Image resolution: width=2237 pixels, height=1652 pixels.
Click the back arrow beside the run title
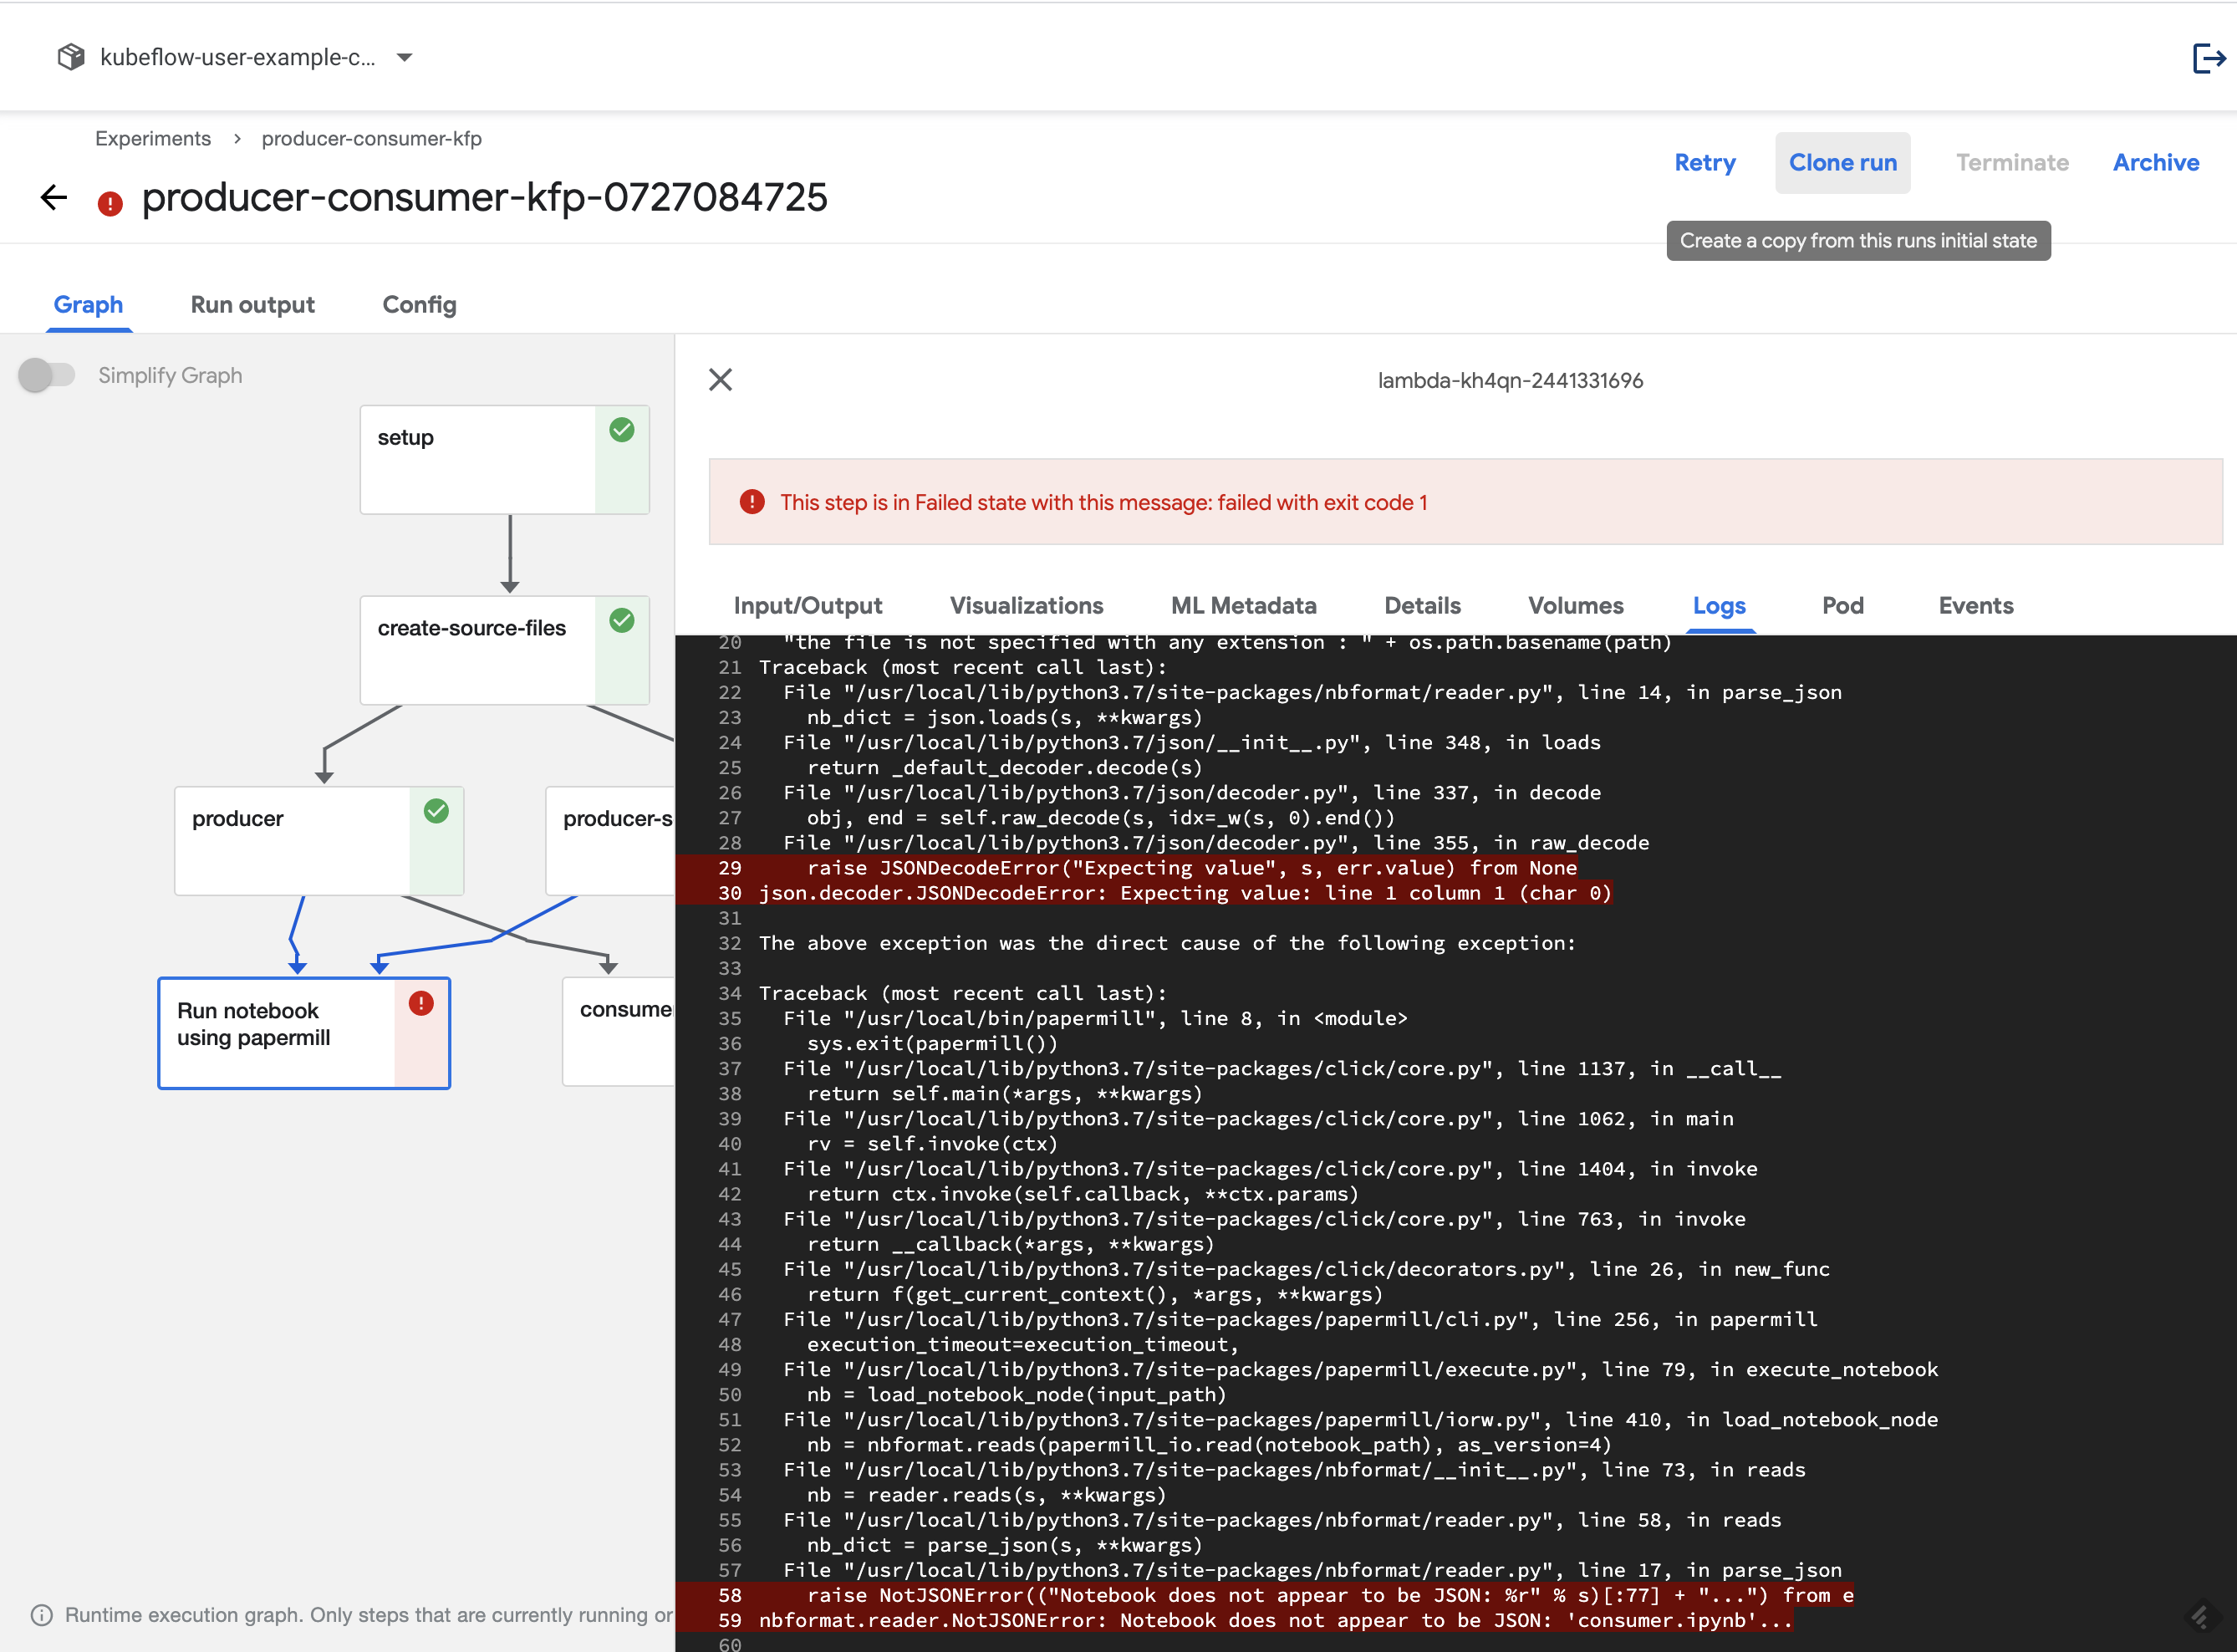[x=52, y=197]
